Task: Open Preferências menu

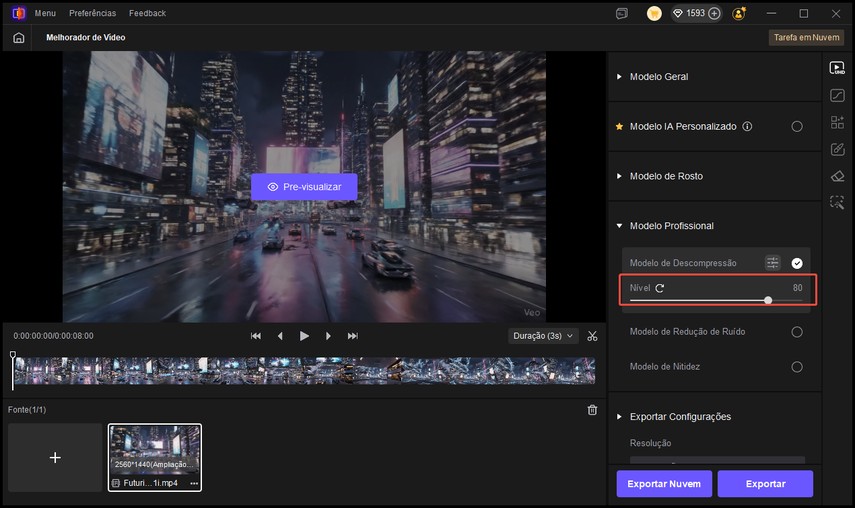Action: click(92, 13)
